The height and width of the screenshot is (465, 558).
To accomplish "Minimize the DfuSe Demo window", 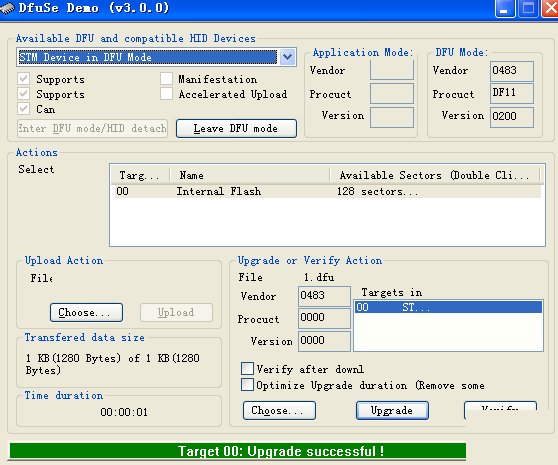I will click(505, 9).
